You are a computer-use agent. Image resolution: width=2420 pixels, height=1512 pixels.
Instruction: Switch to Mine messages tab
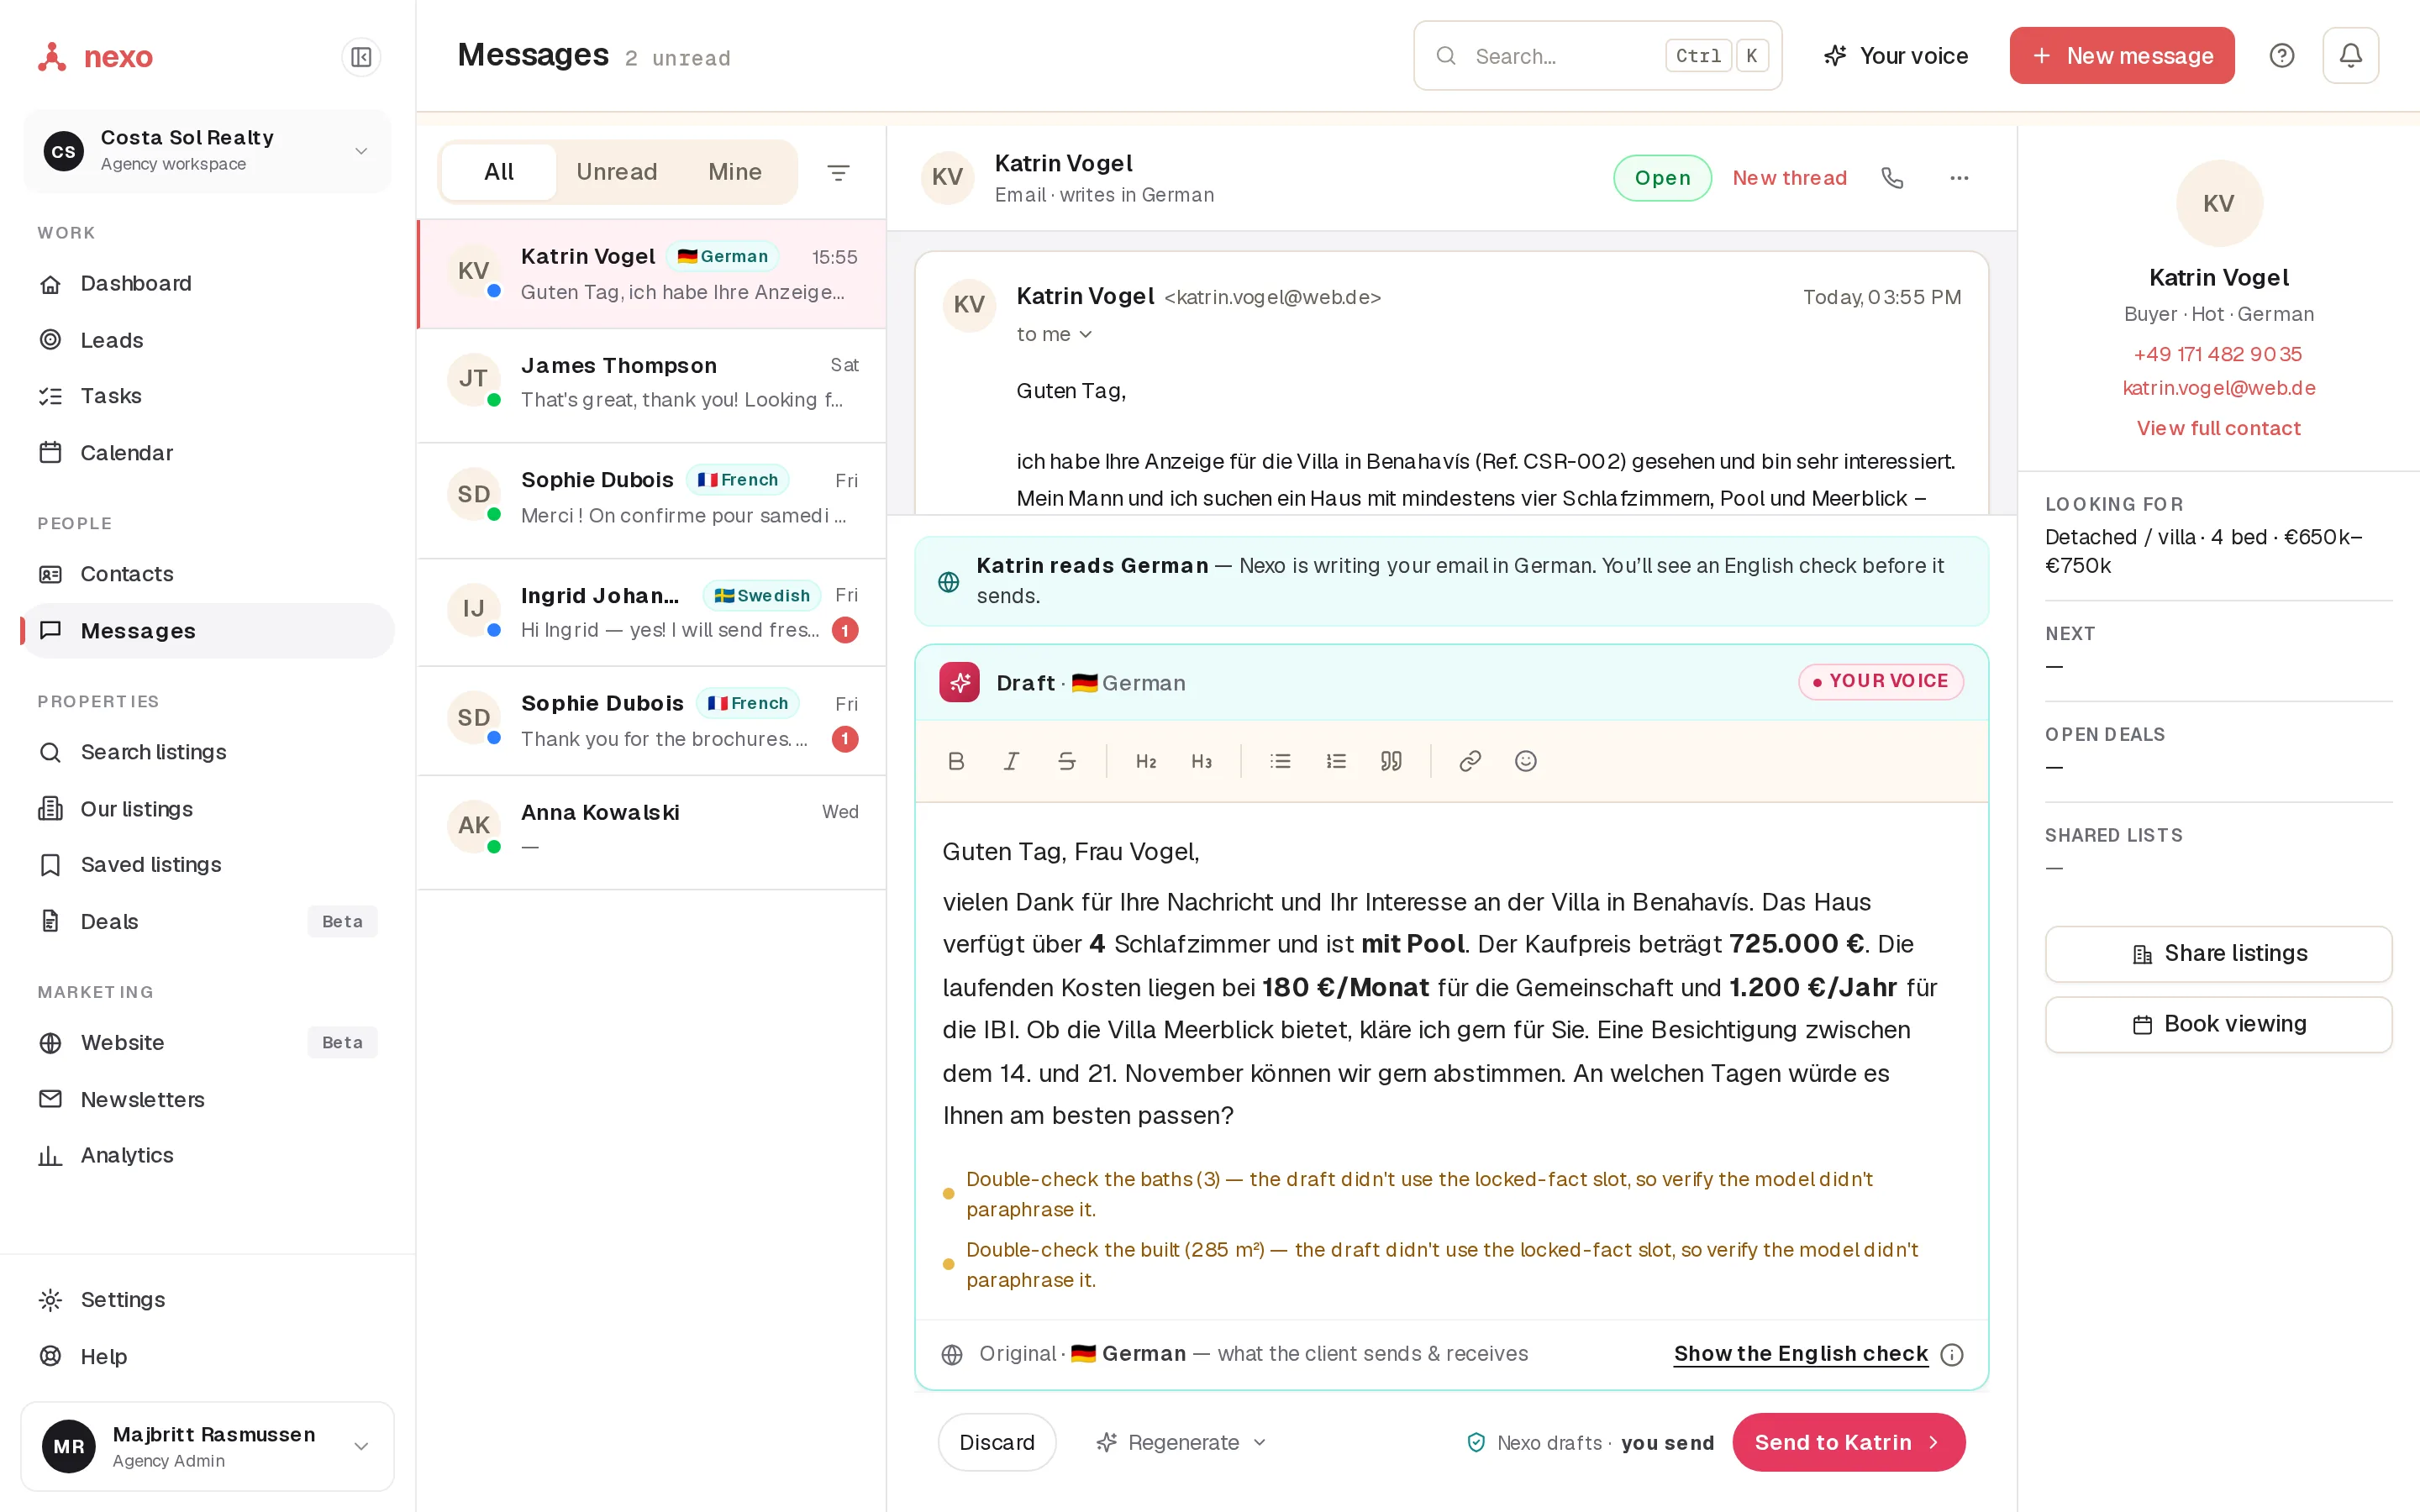point(734,172)
